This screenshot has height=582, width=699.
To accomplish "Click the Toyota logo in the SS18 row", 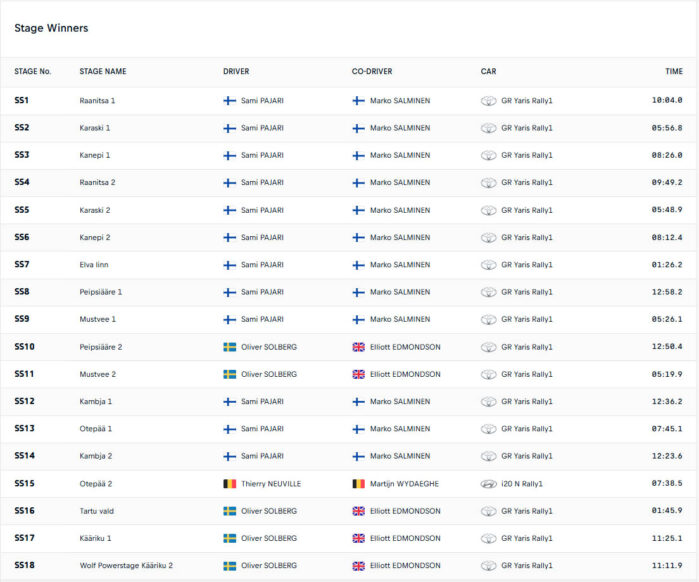I will [488, 566].
